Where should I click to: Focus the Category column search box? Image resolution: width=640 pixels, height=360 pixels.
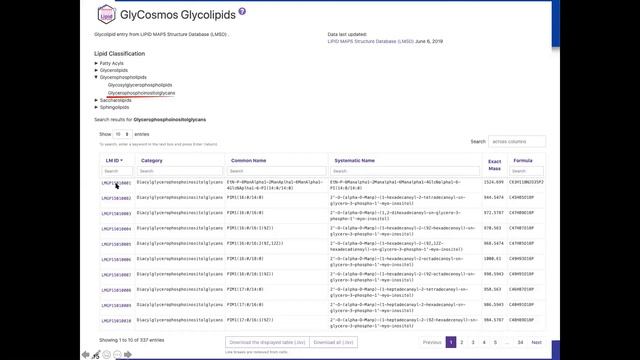[x=180, y=171]
